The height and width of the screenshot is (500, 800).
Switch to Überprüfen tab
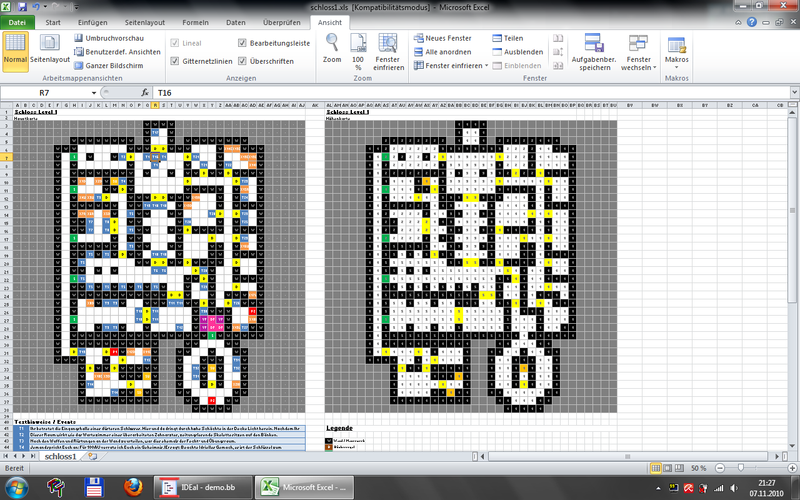pyautogui.click(x=282, y=22)
